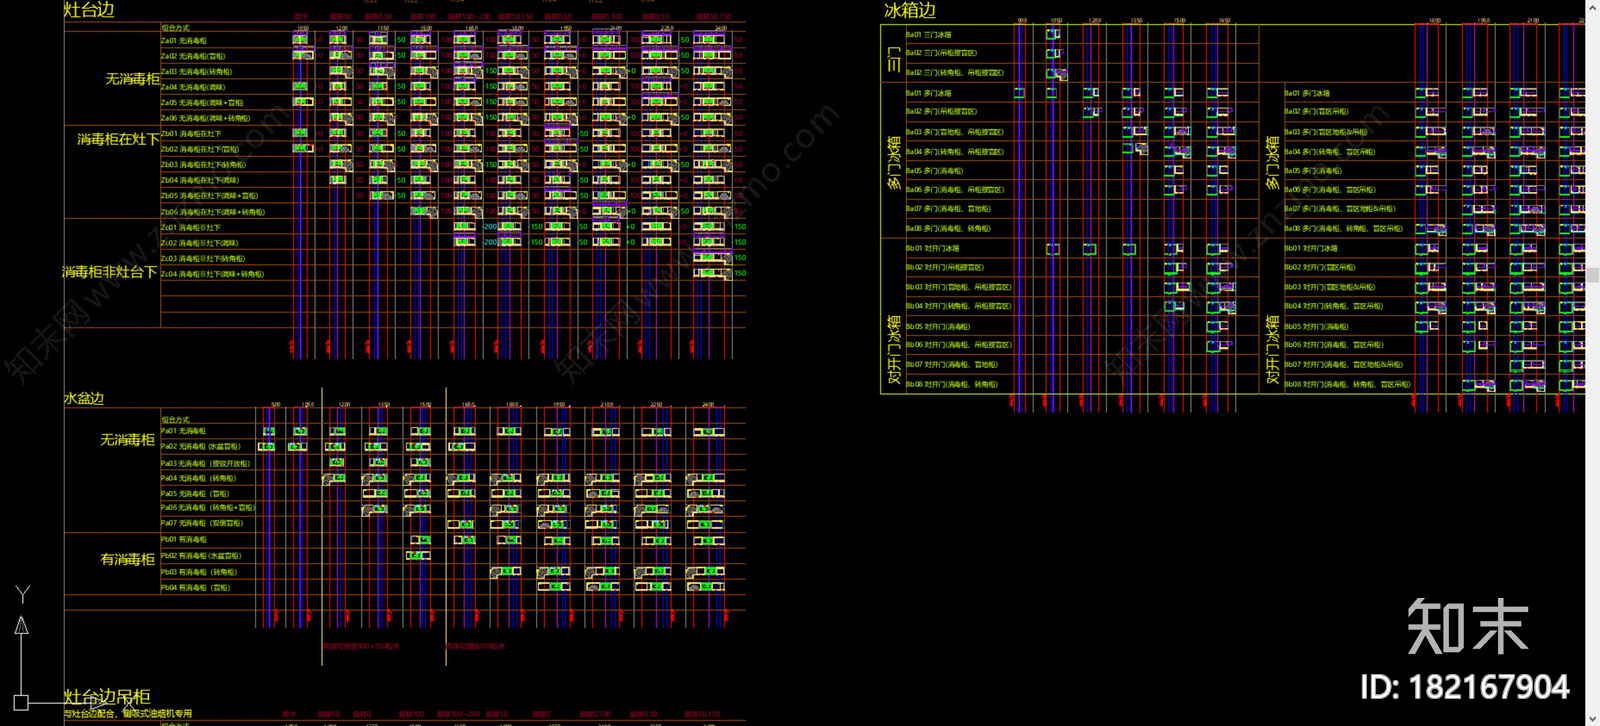Click the Pb02 有消毒柜(水盆盲柜) row label

pos(200,555)
